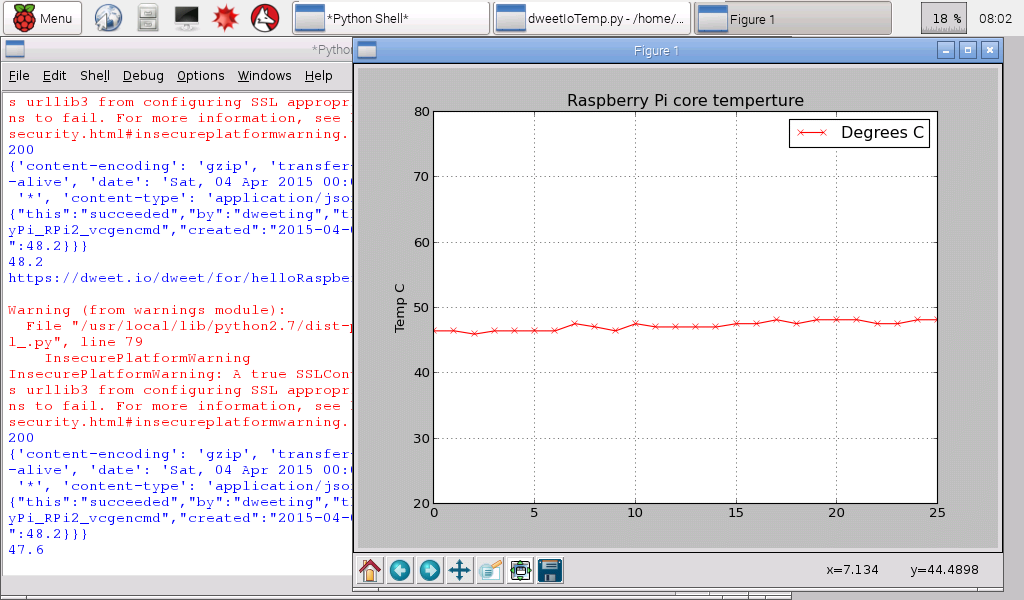
Task: Go back to previous view arrow icon
Action: (400, 570)
